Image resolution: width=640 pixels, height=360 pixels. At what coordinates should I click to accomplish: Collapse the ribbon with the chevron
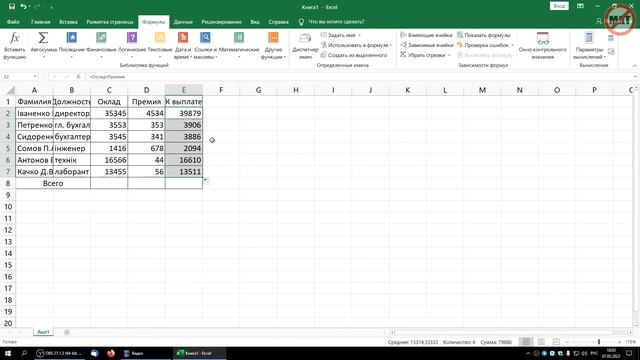pos(635,66)
